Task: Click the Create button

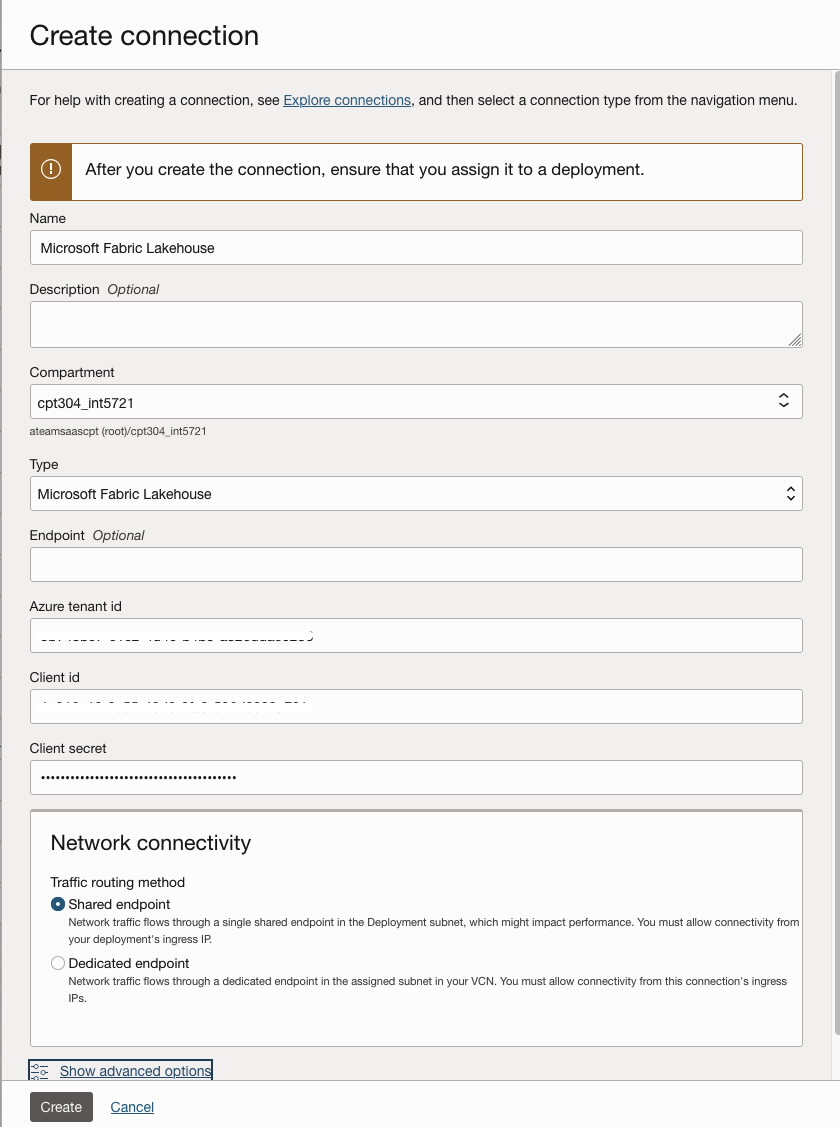Action: (60, 1107)
